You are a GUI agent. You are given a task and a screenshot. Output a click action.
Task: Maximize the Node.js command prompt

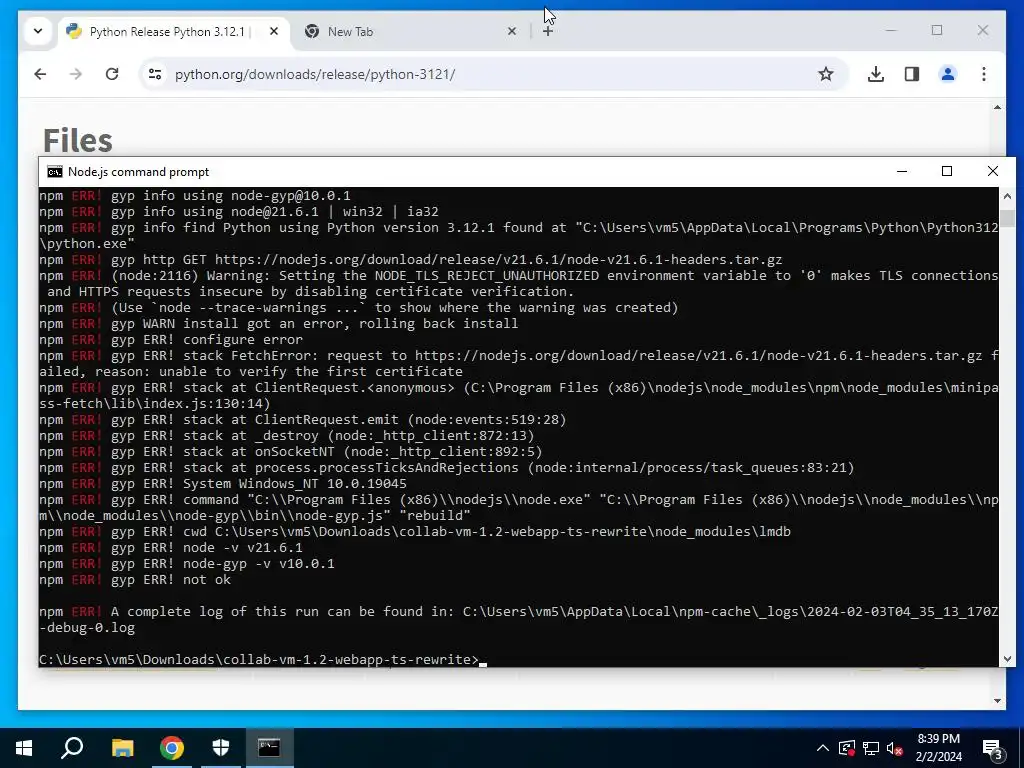coord(947,171)
